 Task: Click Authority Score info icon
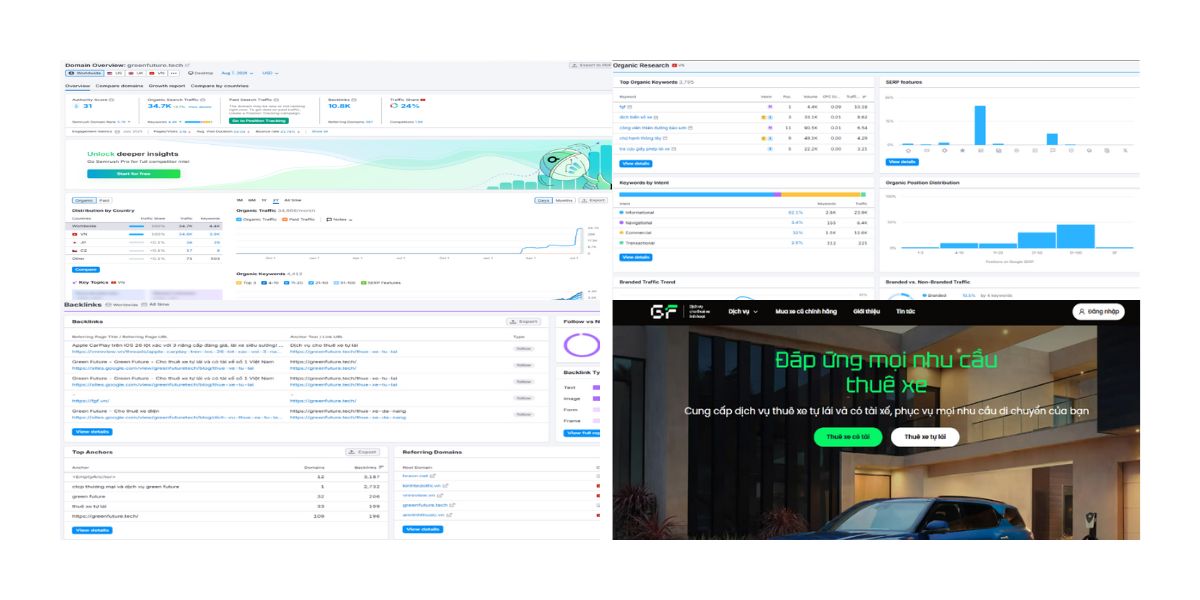click(x=111, y=99)
